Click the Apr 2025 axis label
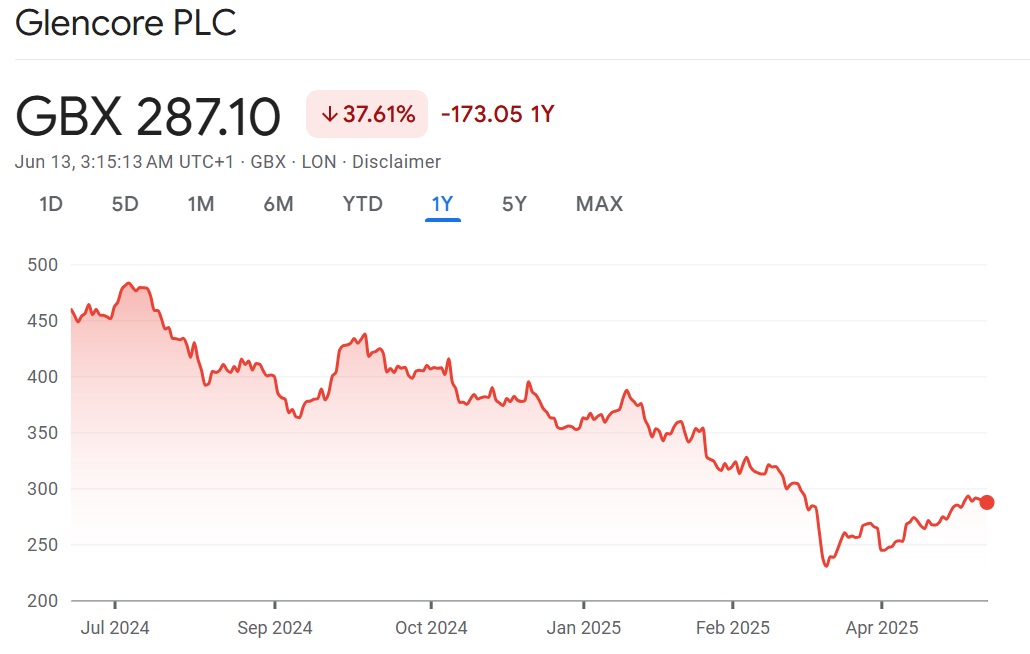 click(882, 628)
